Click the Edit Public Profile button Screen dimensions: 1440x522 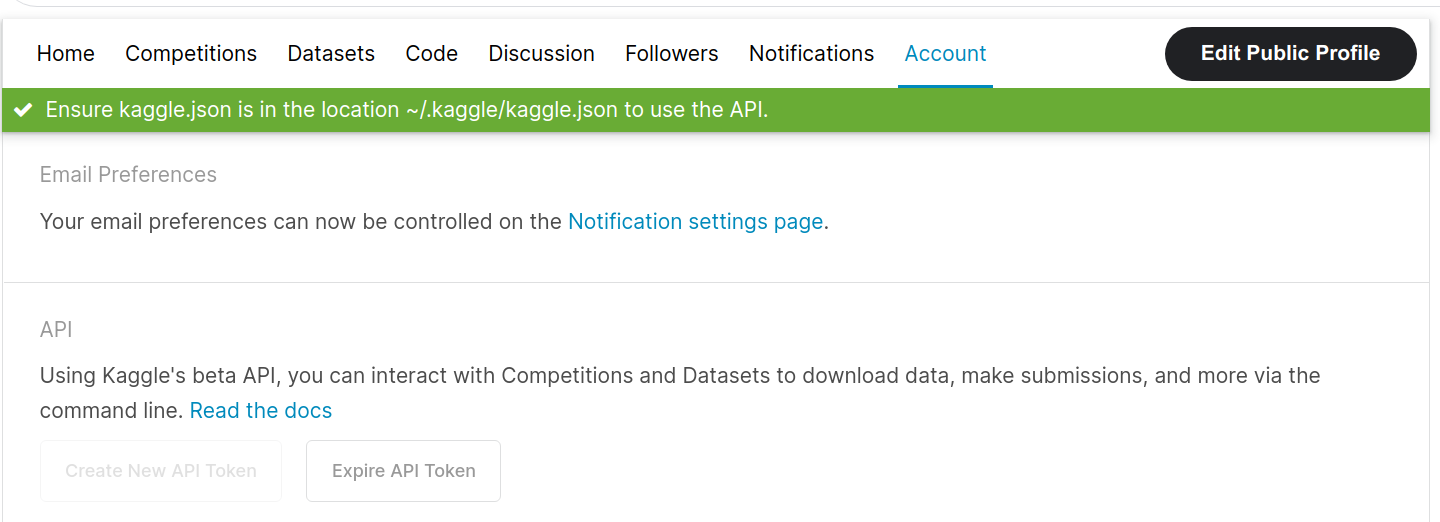point(1290,54)
